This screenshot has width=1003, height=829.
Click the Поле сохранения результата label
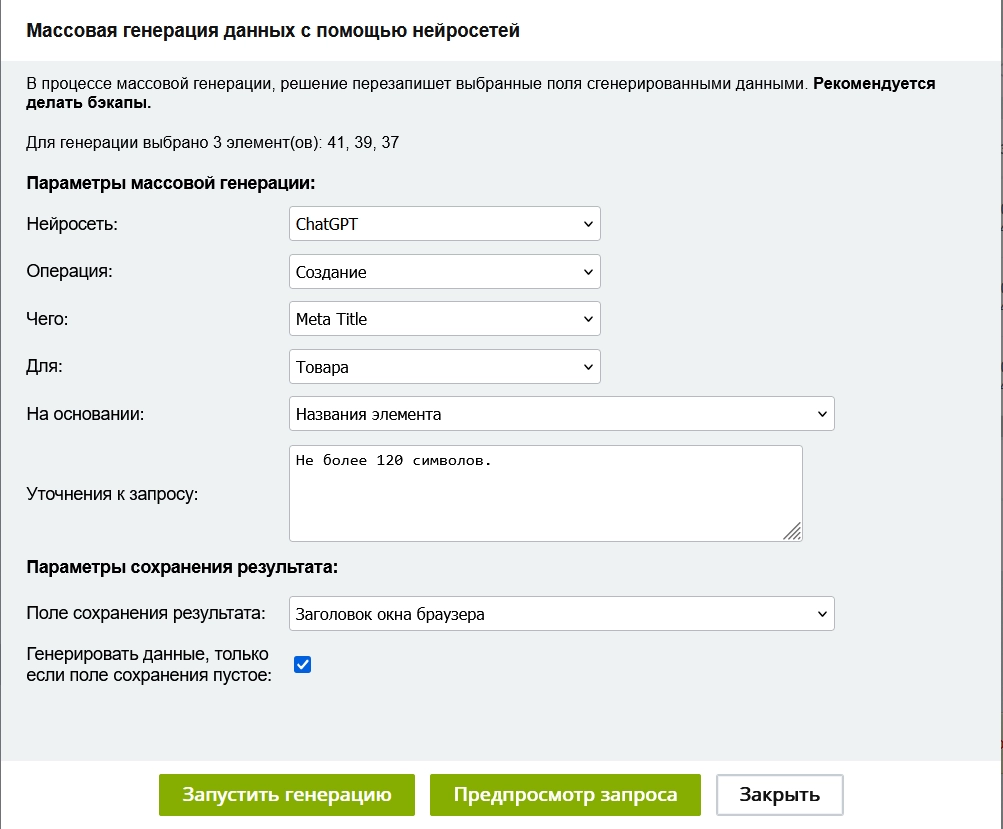coord(145,614)
